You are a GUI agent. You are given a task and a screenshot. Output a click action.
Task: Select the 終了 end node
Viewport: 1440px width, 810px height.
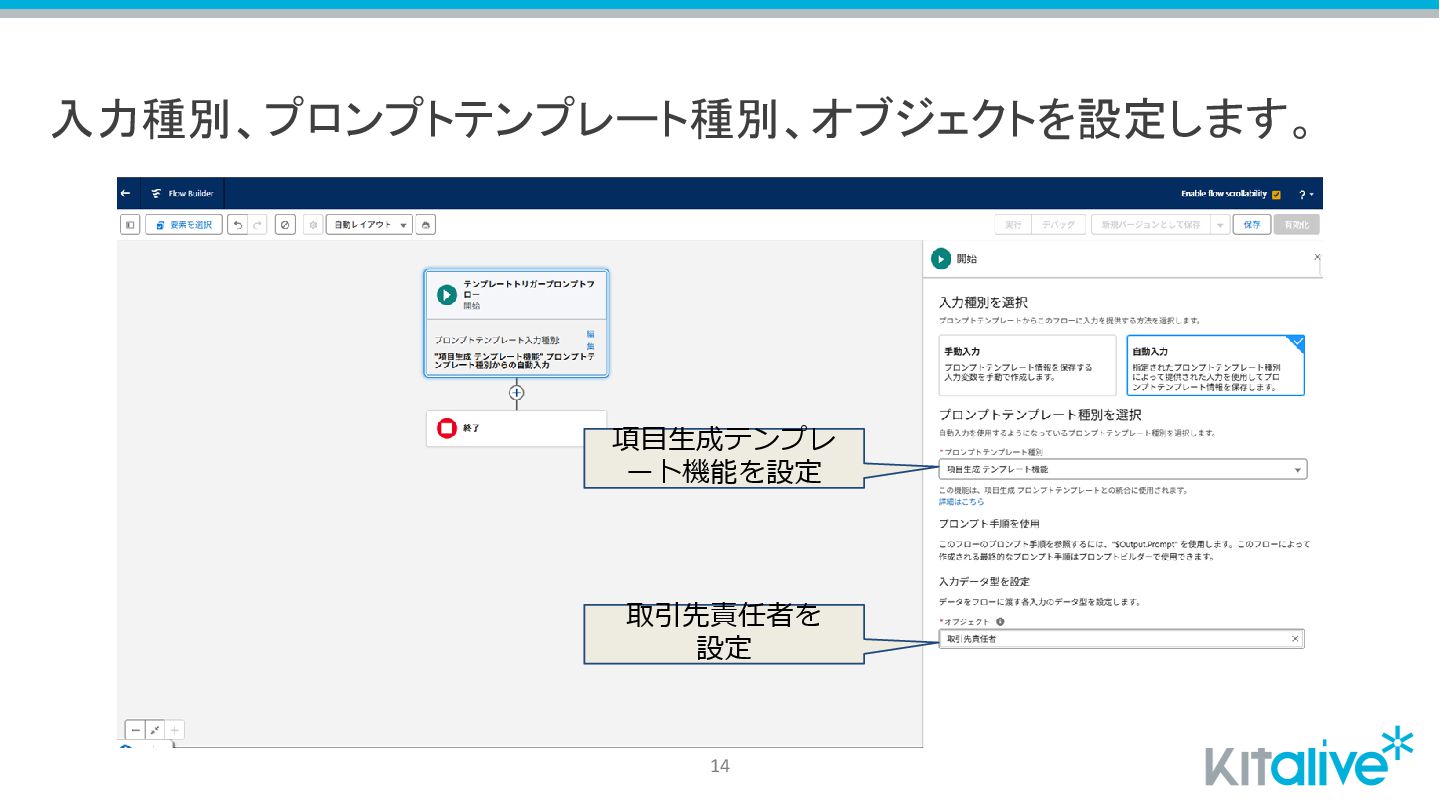click(516, 428)
